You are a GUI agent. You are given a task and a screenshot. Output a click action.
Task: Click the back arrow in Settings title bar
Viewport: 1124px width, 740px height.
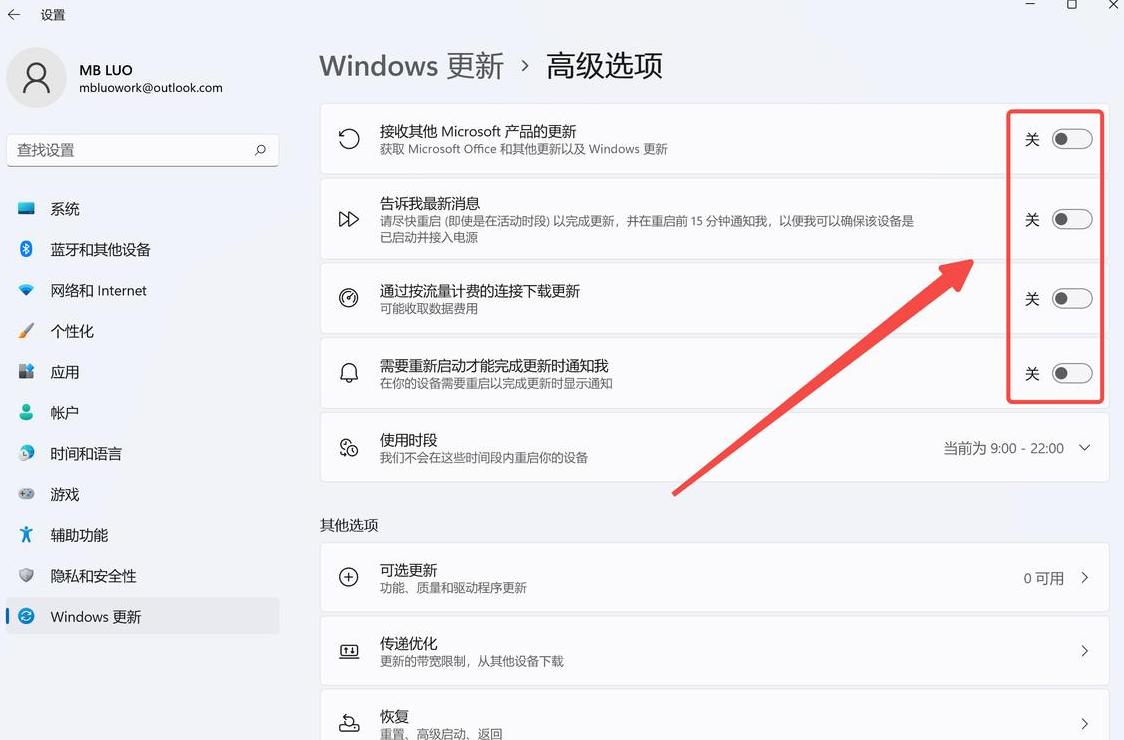14,14
